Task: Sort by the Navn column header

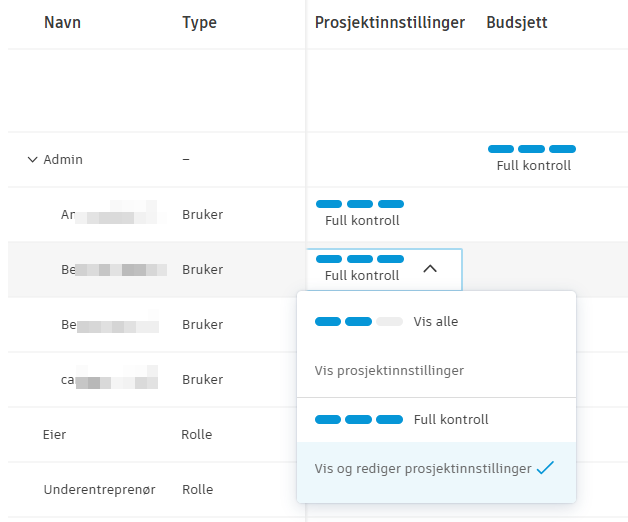Action: coord(62,23)
